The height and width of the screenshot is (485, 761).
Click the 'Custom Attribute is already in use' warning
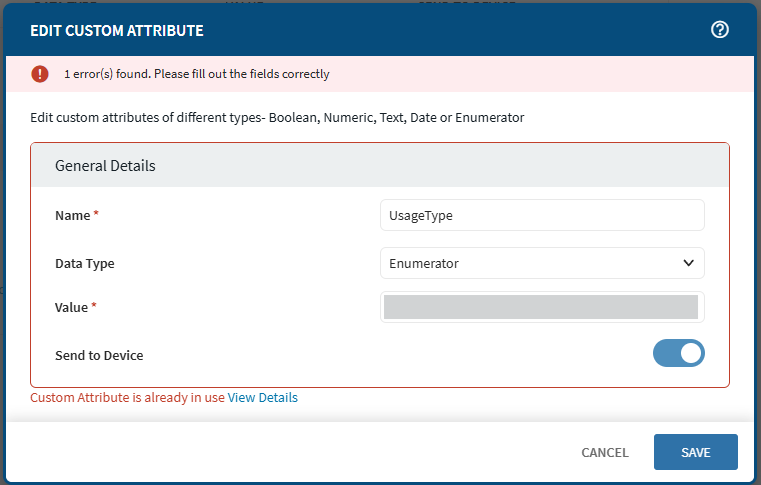[x=127, y=397]
